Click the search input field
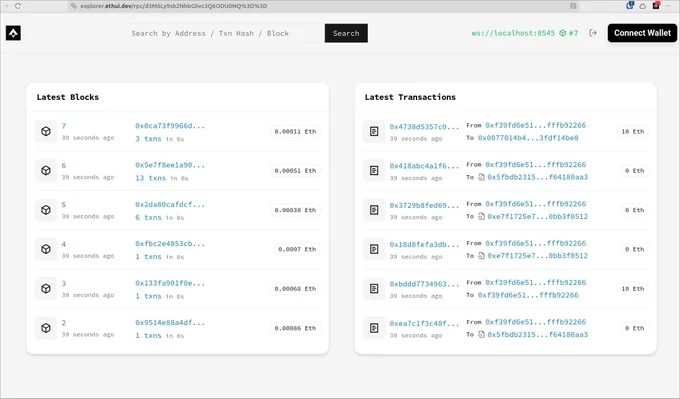680x399 pixels. (225, 33)
